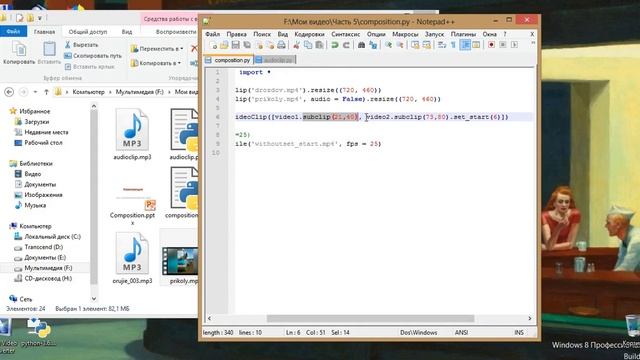Toggle the highlighted Indent Guide icon
The width and height of the screenshot is (640, 360).
465,45
